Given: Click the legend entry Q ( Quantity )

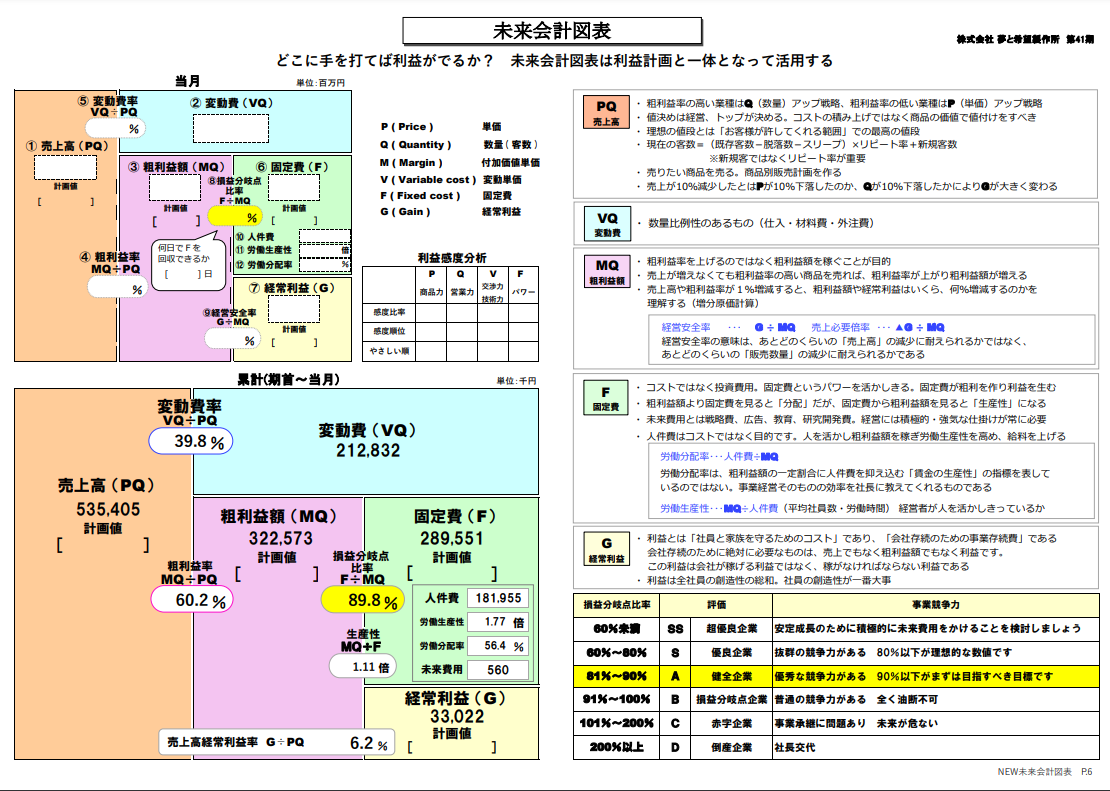Looking at the screenshot, I should 416,144.
